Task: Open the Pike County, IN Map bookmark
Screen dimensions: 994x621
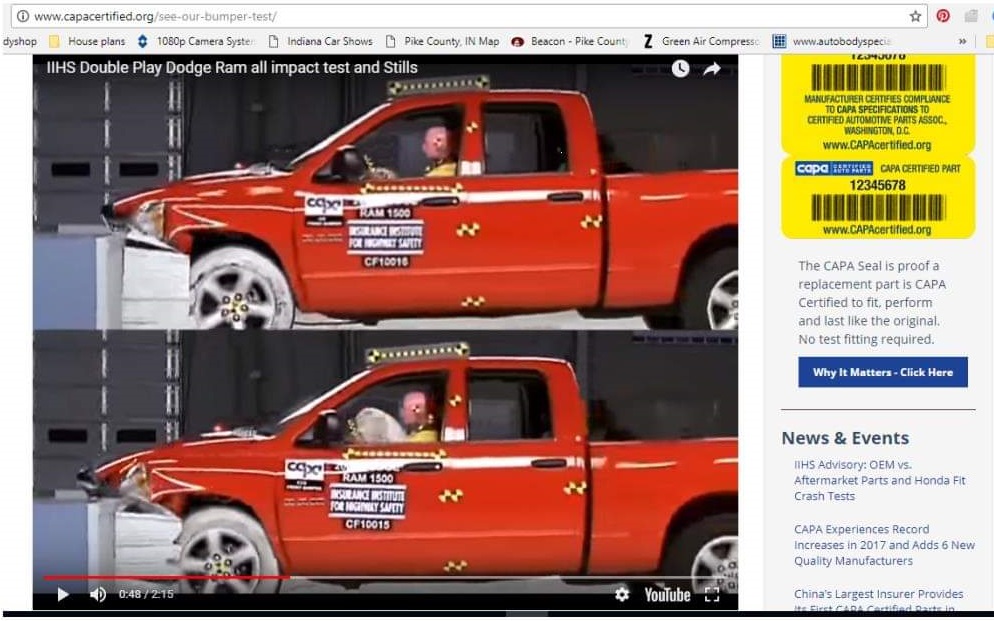Action: click(442, 41)
